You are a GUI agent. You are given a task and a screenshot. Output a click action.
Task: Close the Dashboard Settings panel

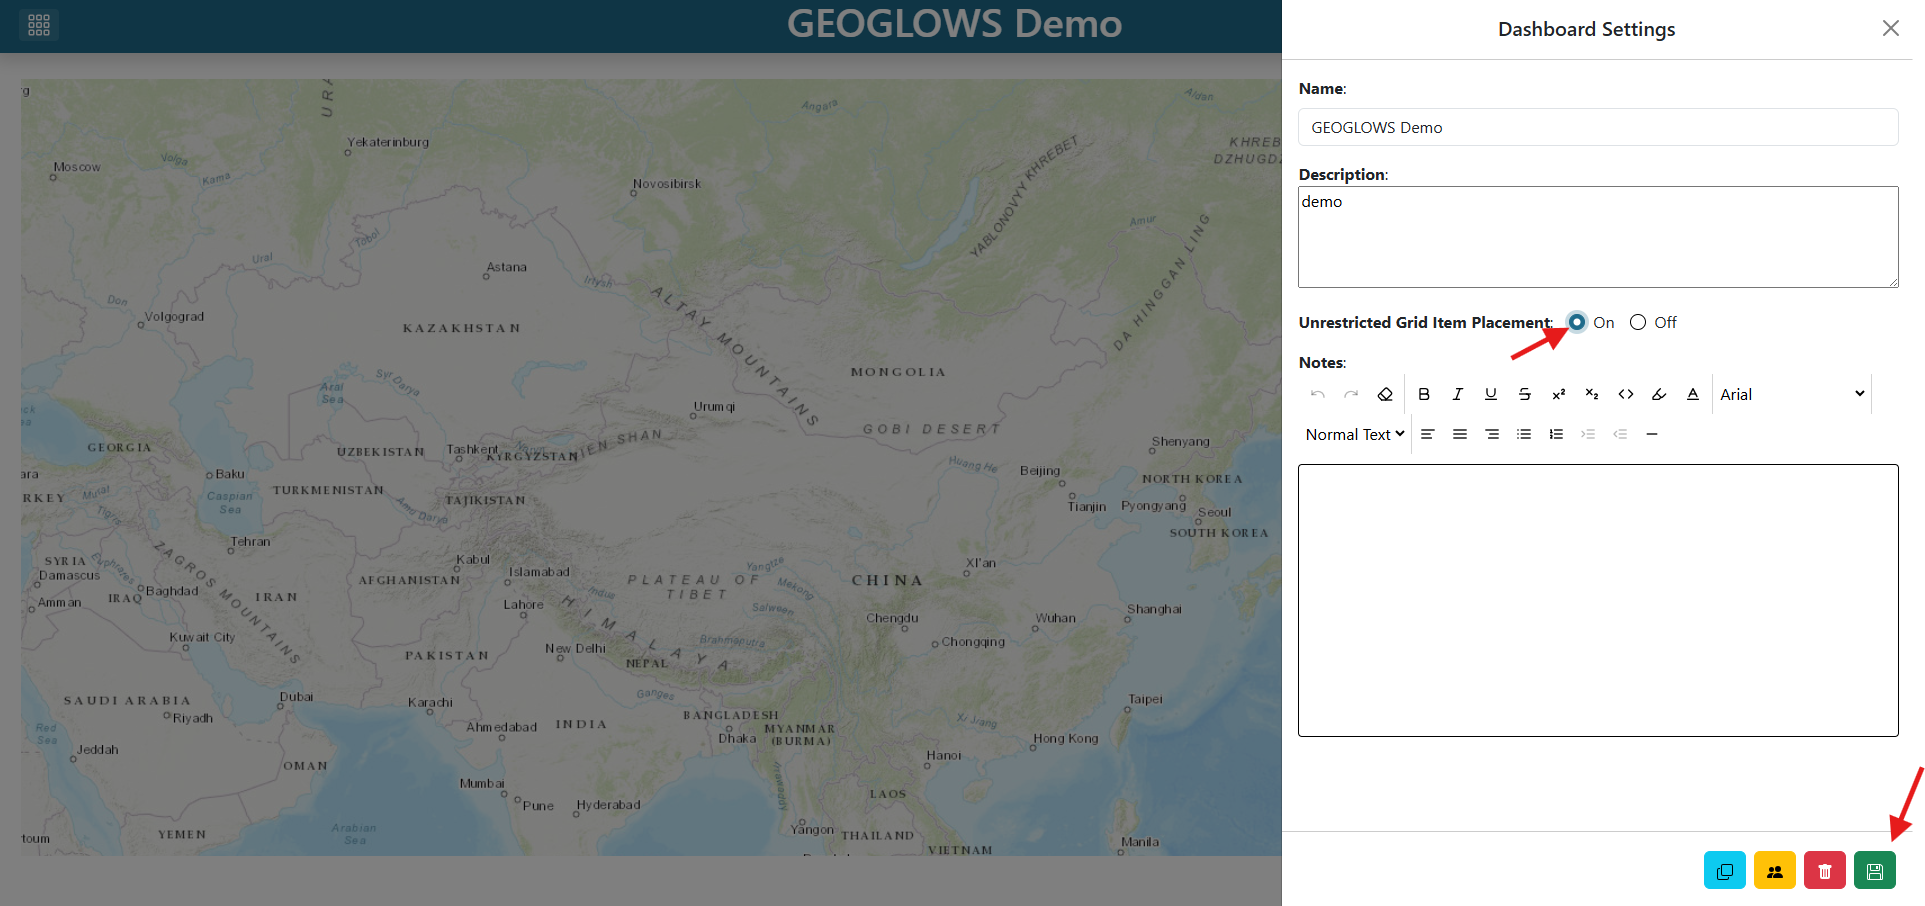(x=1890, y=28)
